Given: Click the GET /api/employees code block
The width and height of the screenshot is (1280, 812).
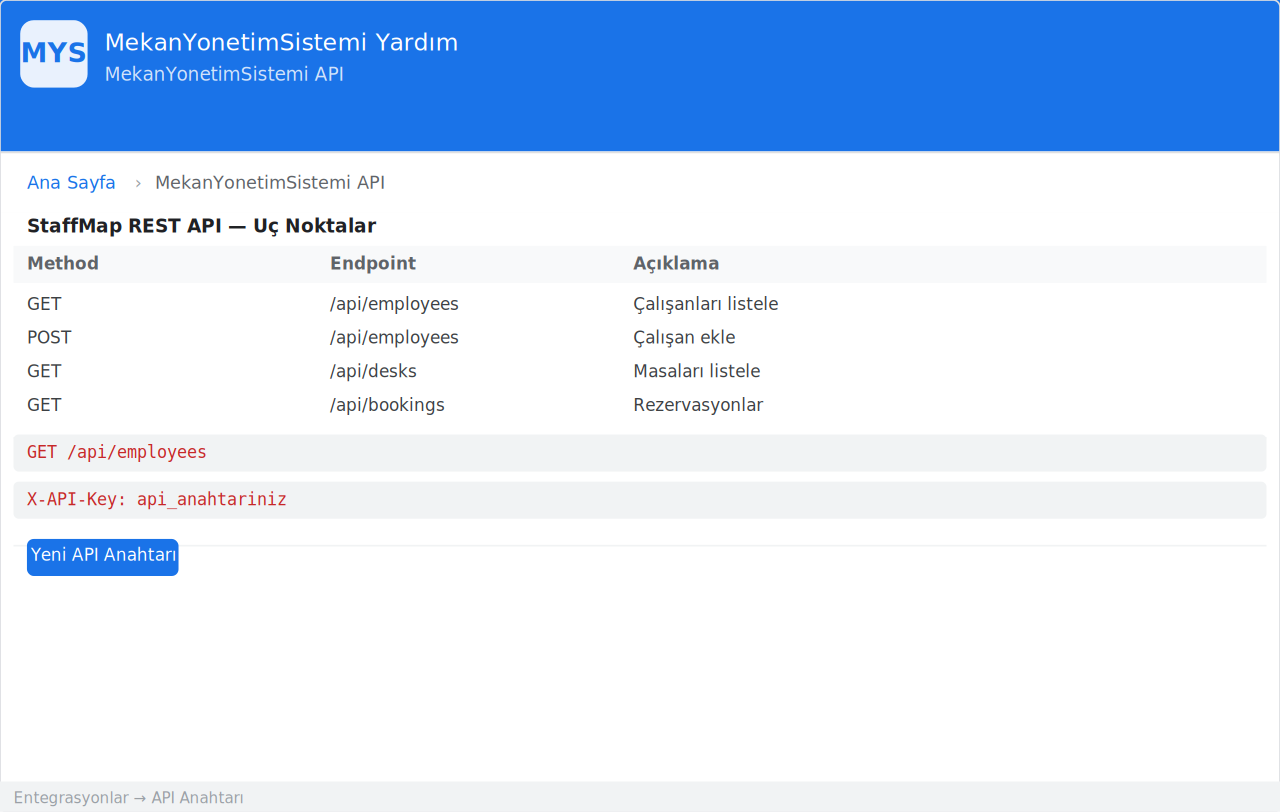Looking at the screenshot, I should pos(640,453).
